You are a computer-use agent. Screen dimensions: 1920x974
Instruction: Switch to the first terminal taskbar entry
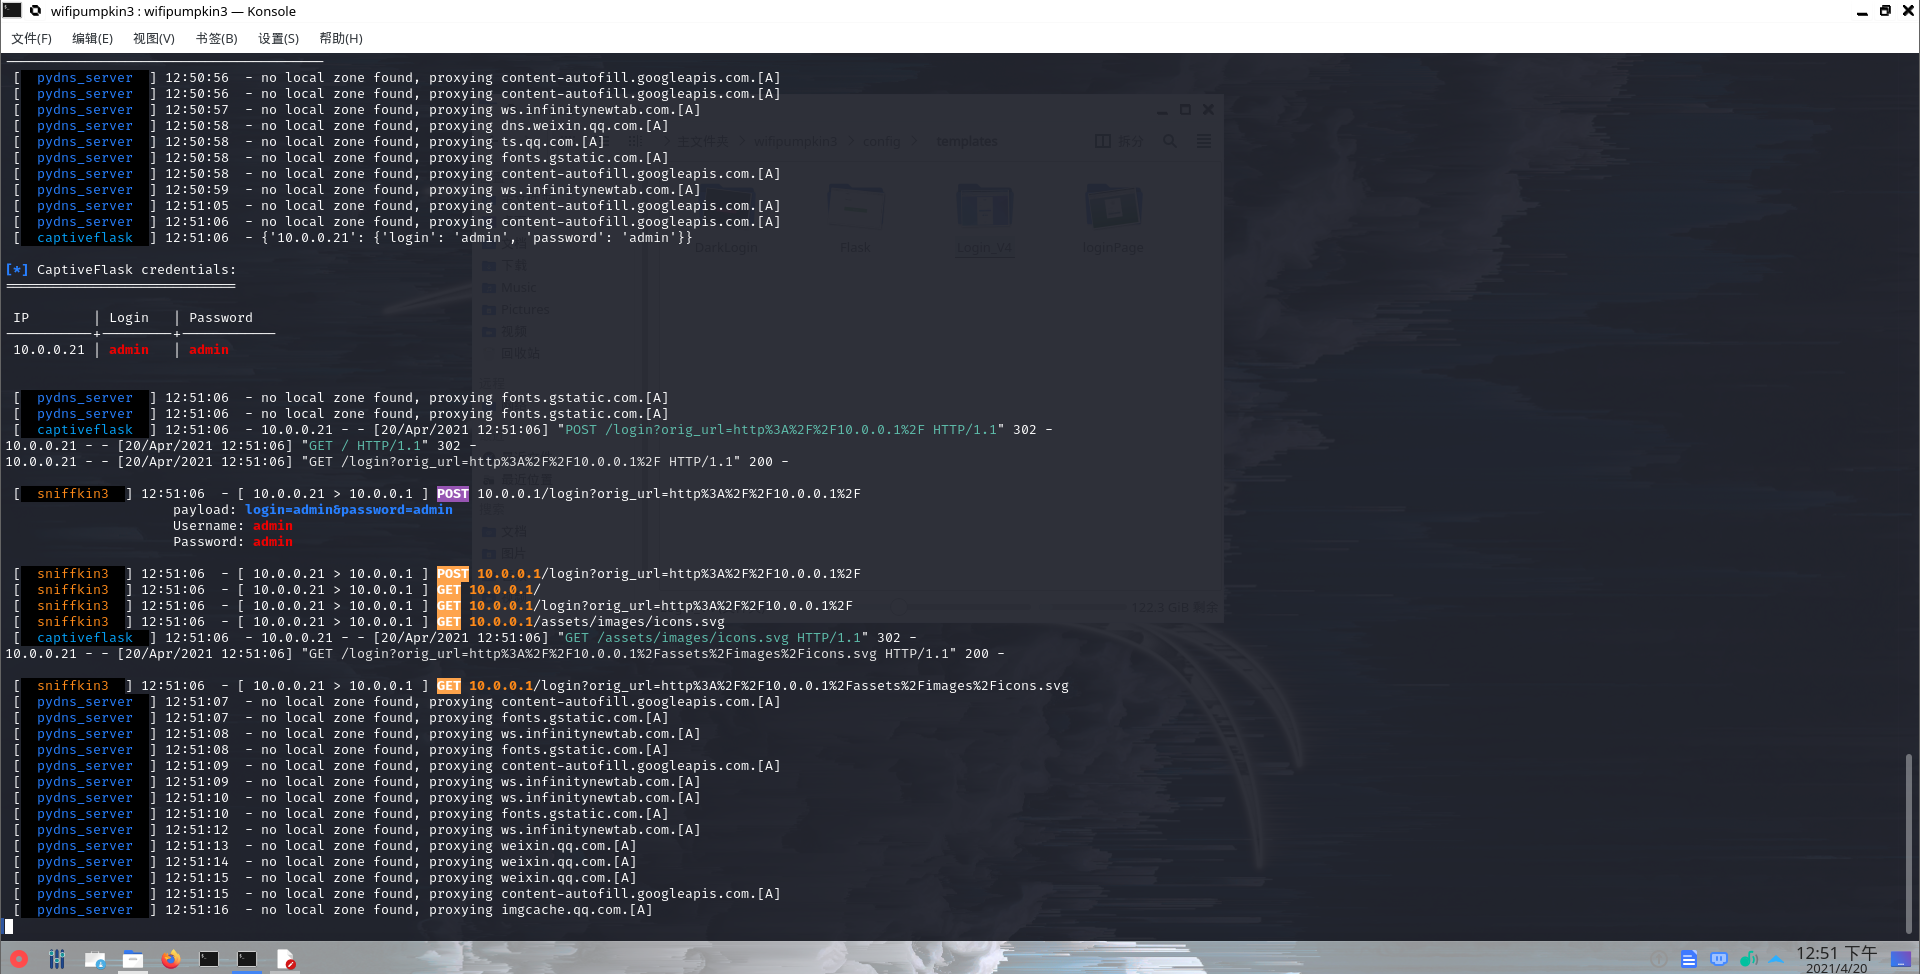click(x=209, y=959)
